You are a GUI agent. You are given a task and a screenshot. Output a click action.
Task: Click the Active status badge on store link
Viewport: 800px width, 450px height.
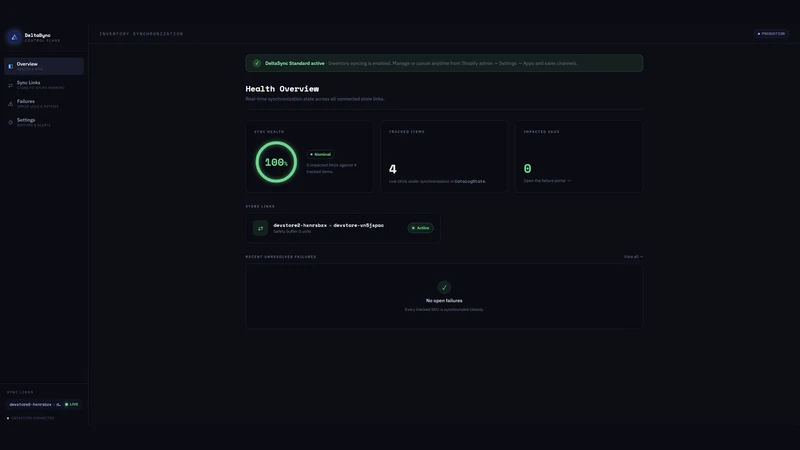[420, 228]
